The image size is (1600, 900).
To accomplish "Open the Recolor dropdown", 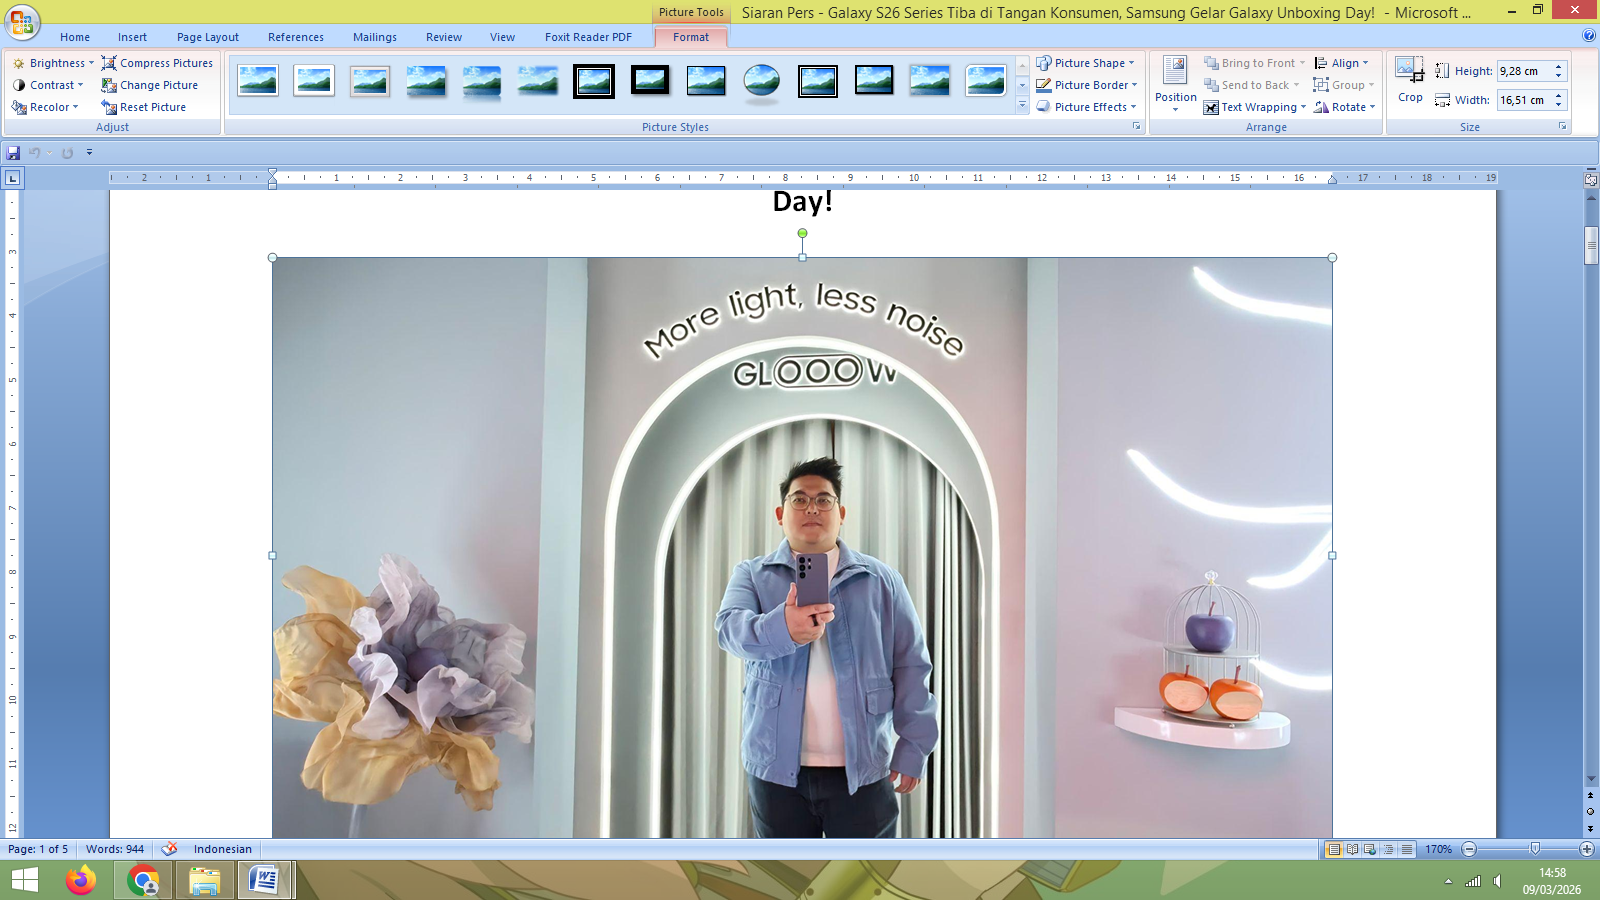I will pos(45,107).
